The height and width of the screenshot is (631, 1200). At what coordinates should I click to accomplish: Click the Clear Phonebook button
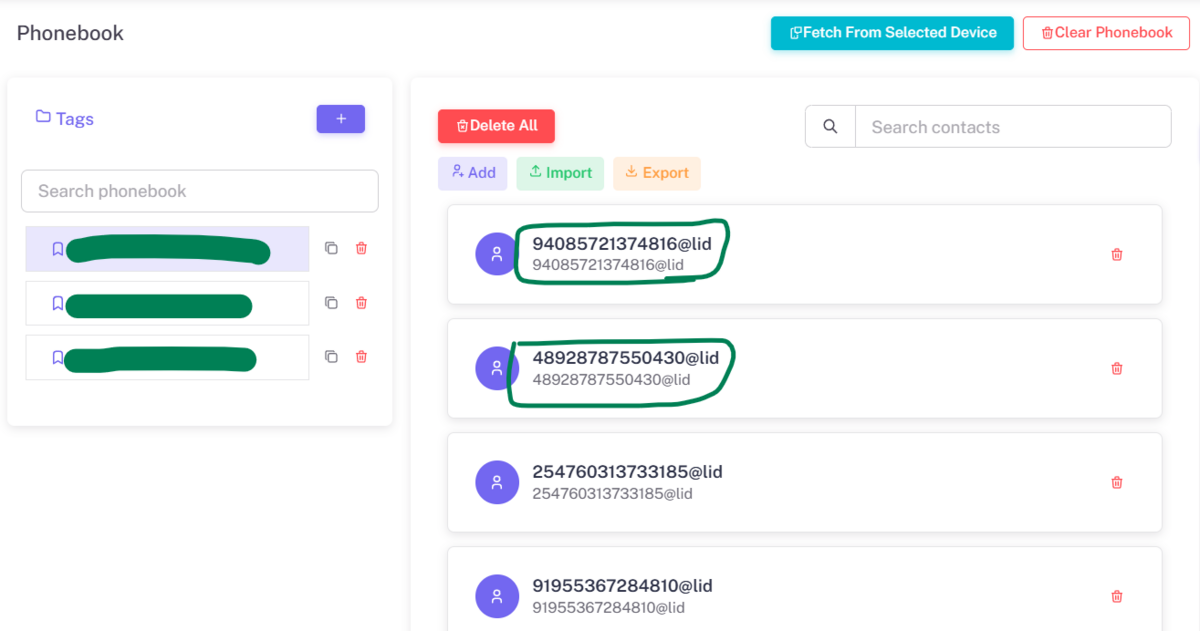coord(1106,33)
